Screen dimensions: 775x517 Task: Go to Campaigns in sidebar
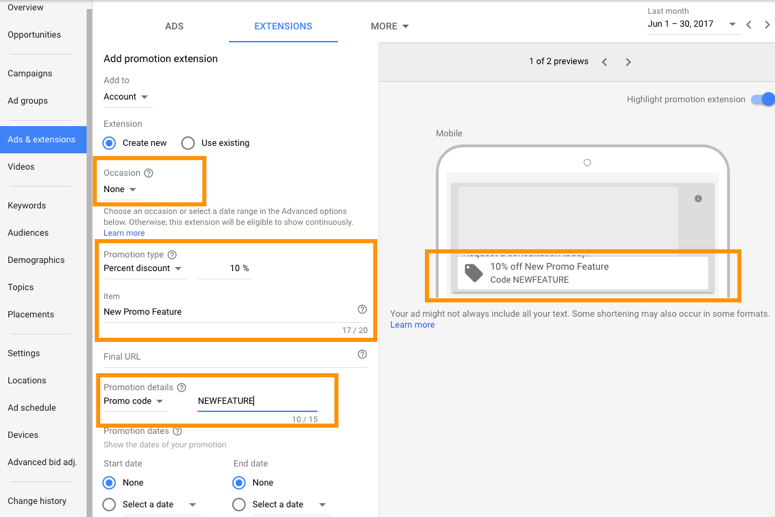30,74
